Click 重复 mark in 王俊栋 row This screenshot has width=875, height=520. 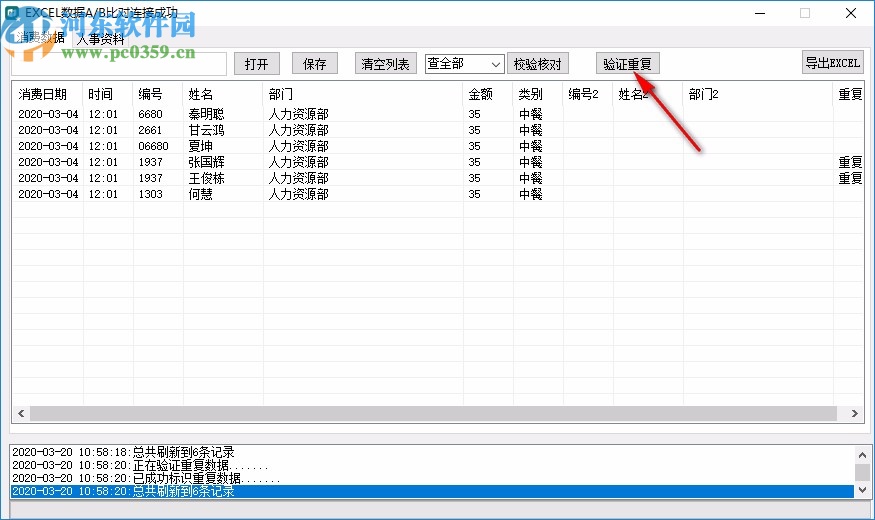tap(850, 179)
